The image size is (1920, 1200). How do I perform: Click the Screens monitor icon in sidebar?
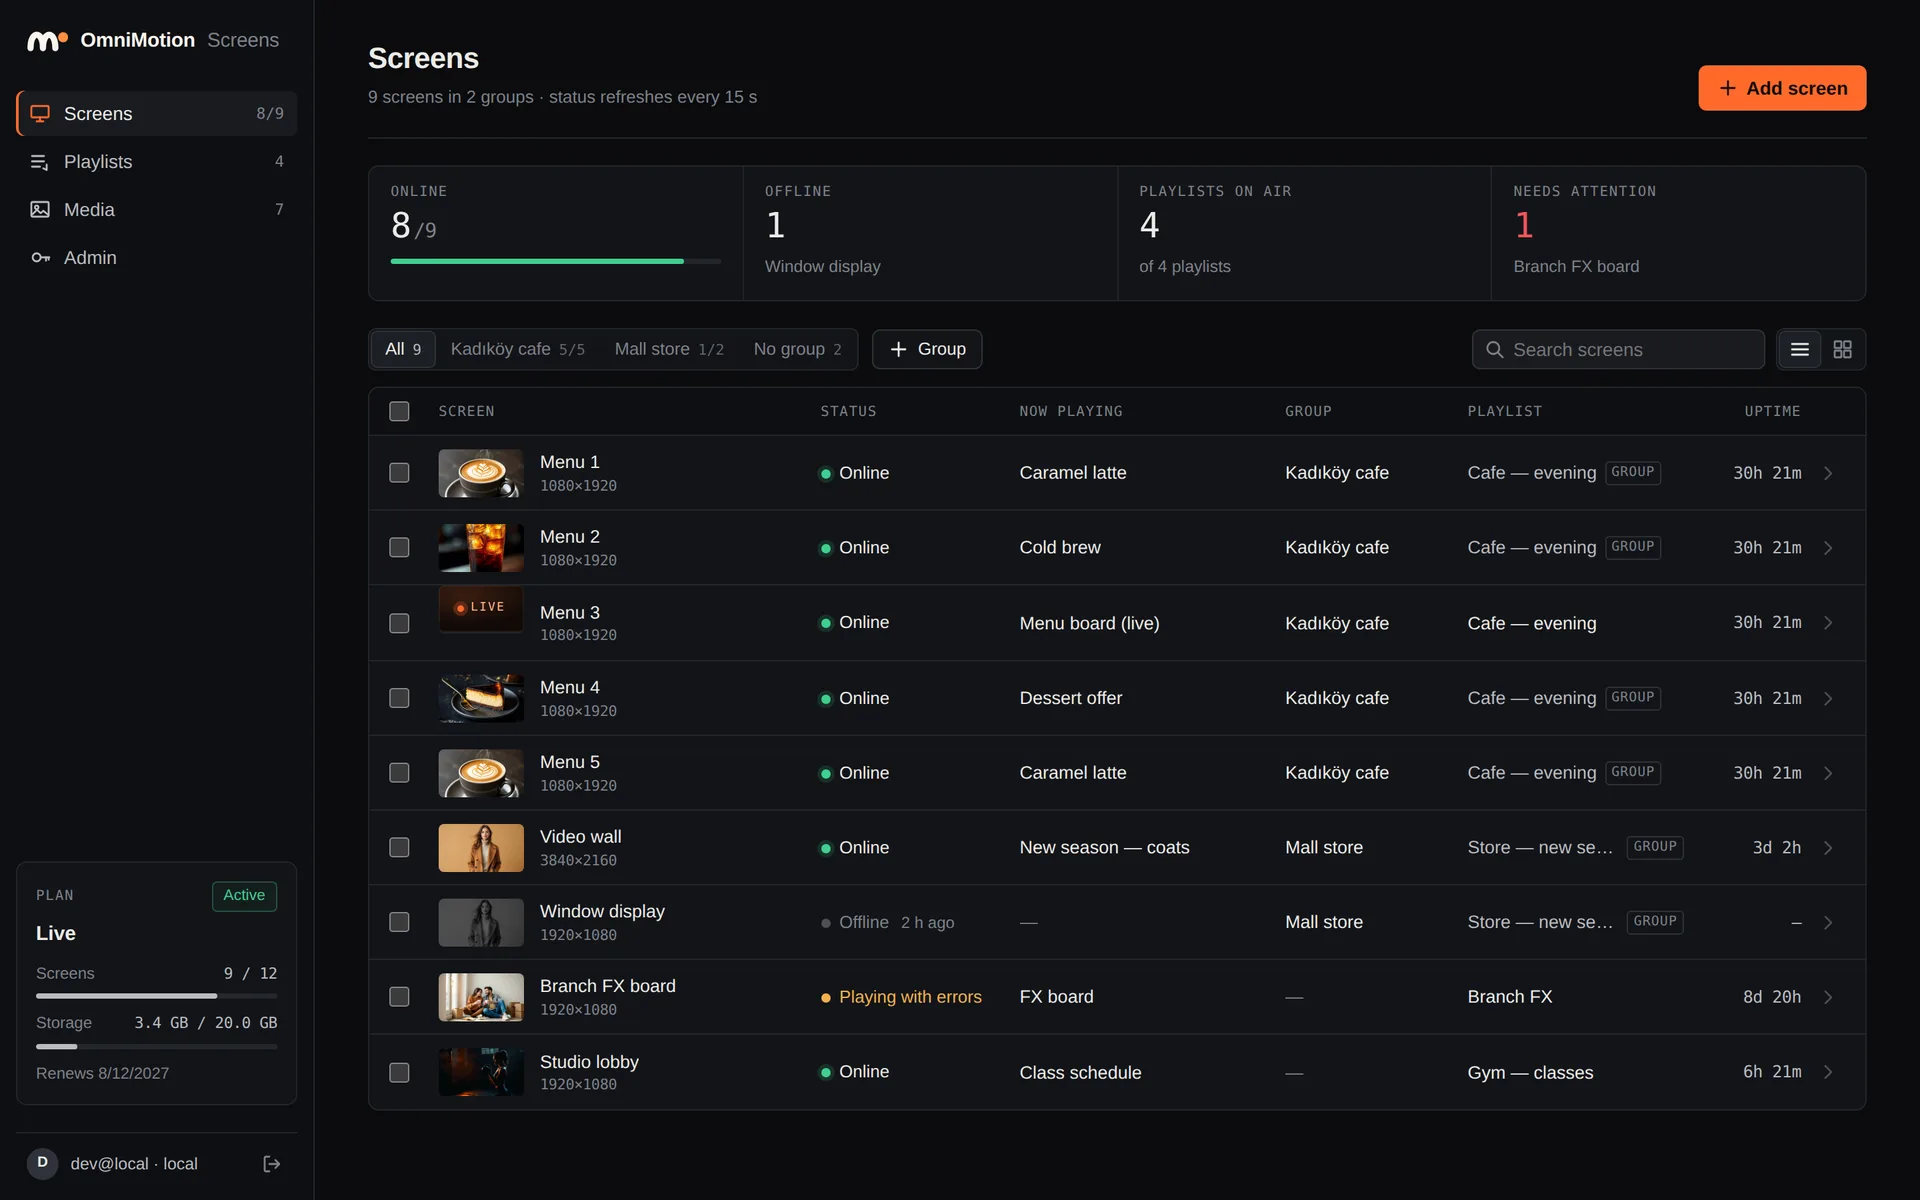click(40, 114)
